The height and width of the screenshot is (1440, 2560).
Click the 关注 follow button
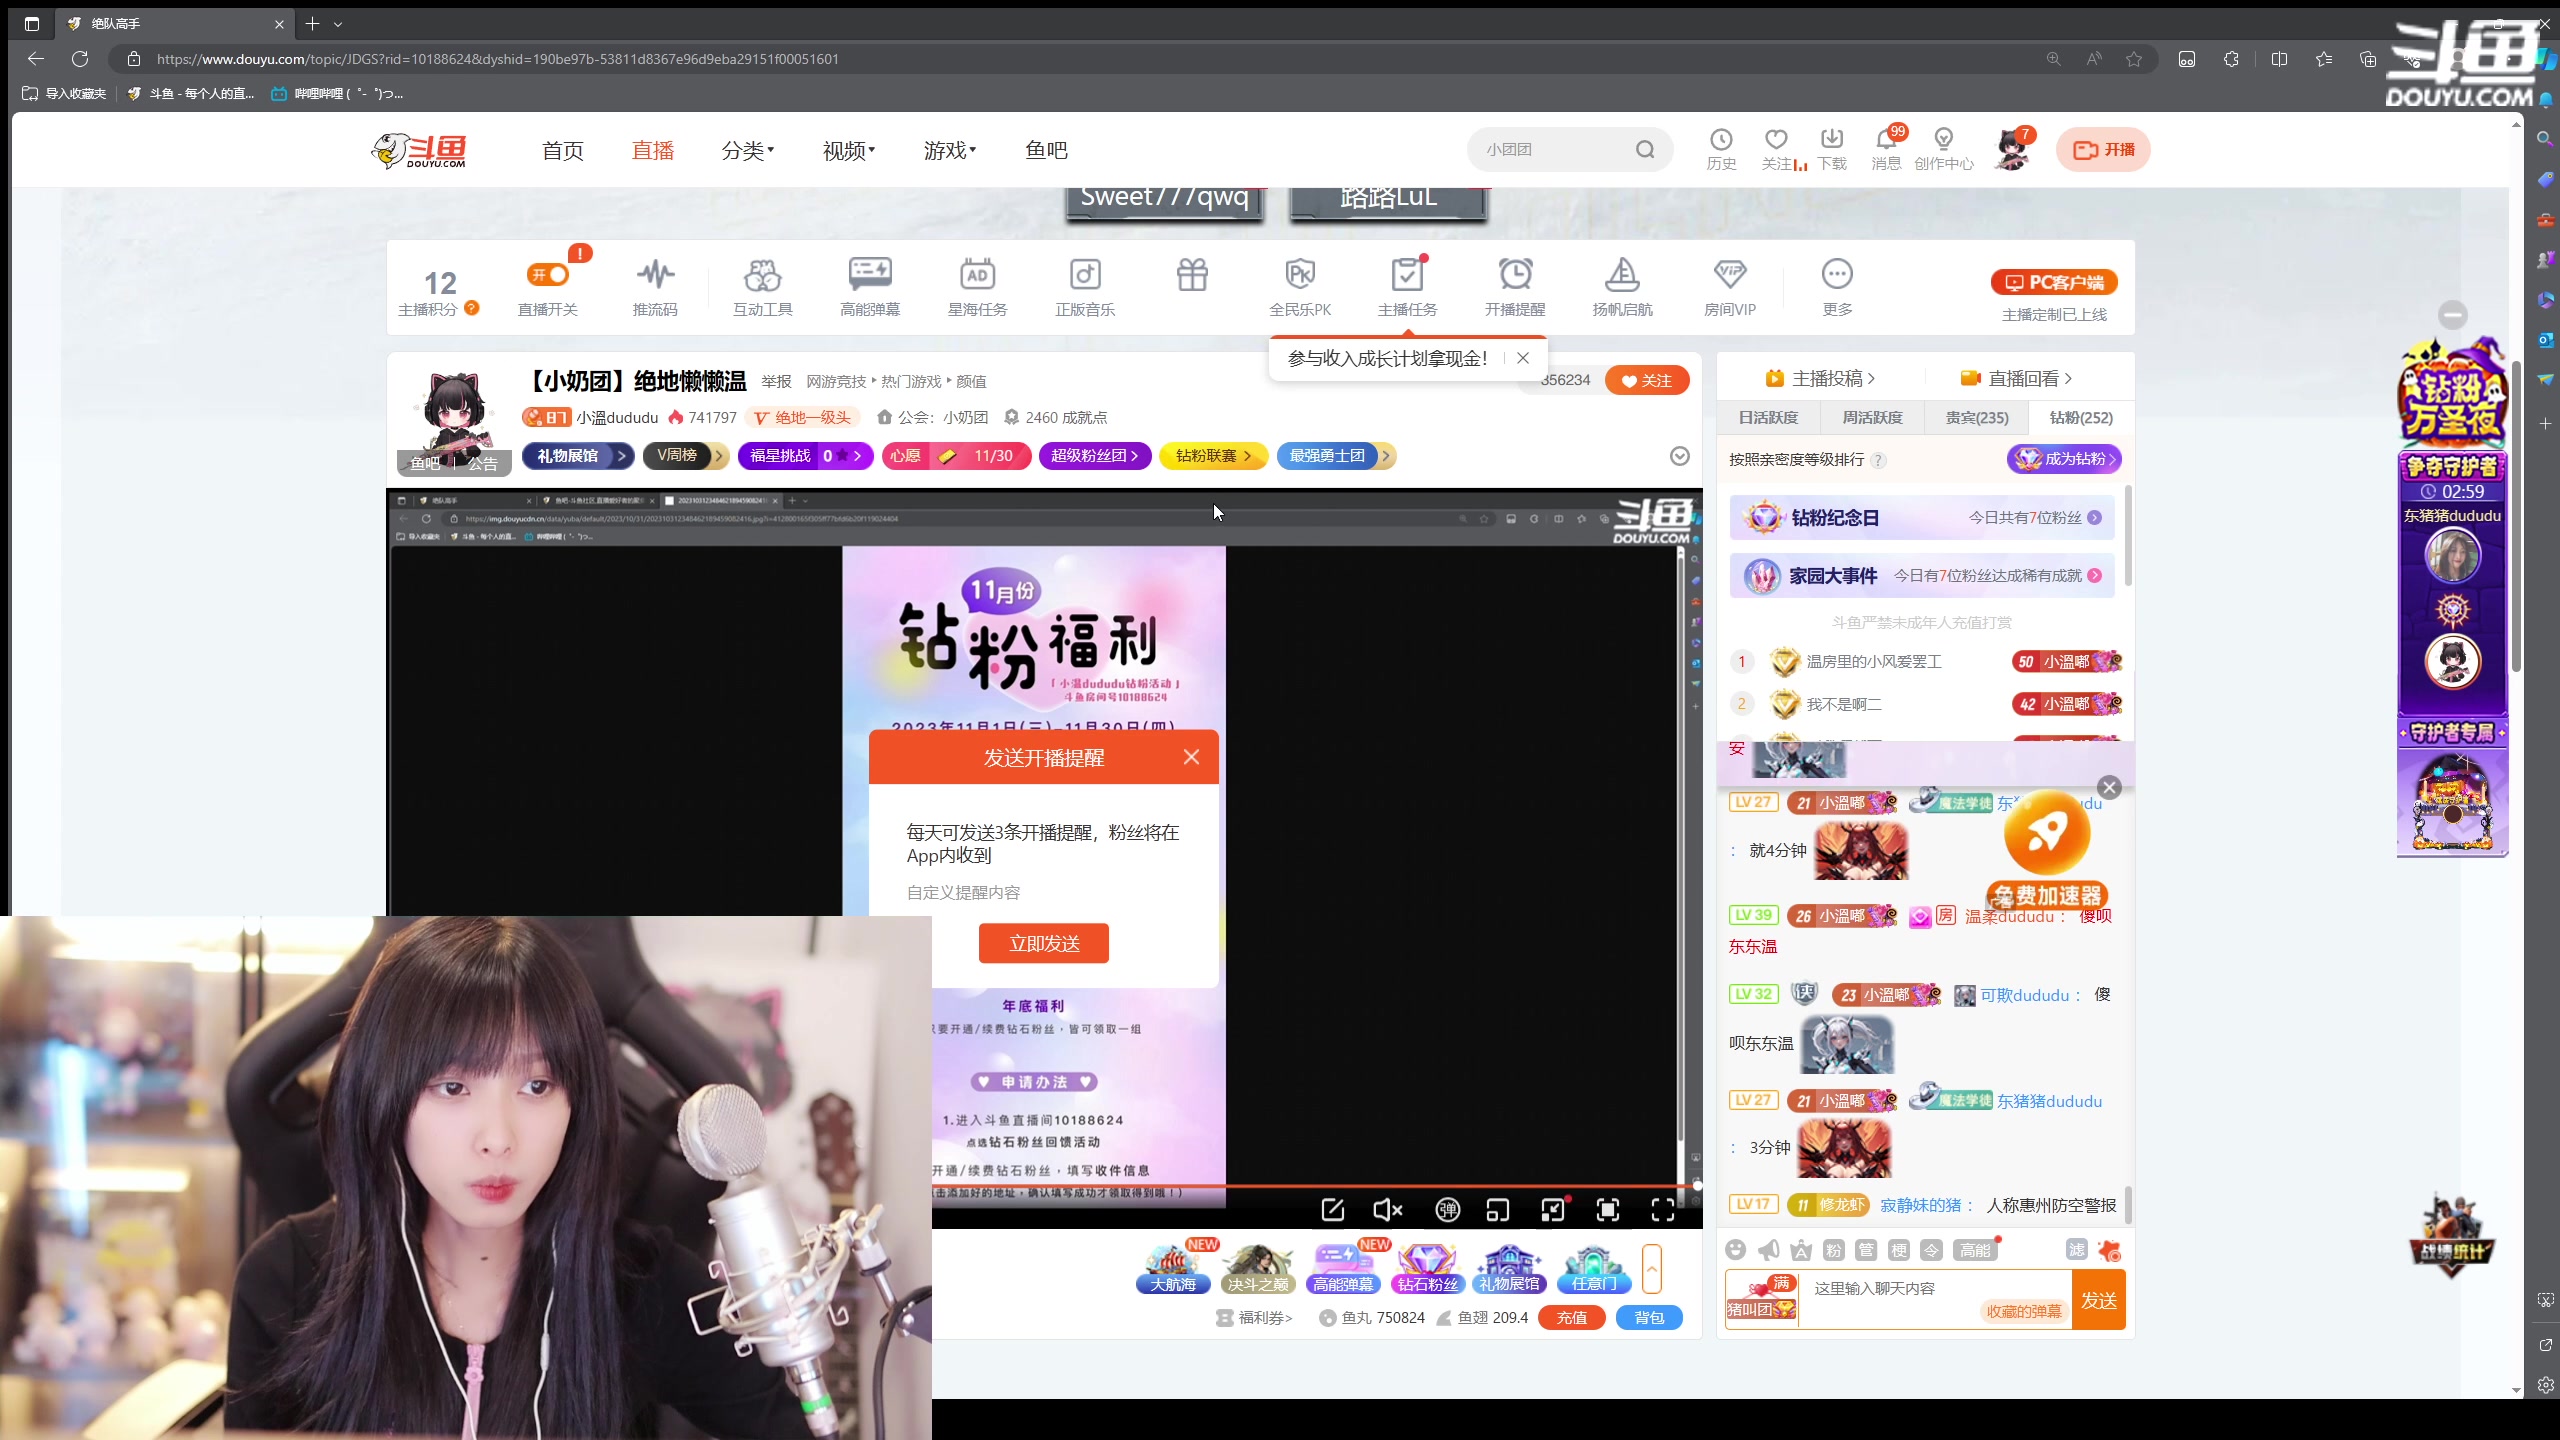[1647, 380]
